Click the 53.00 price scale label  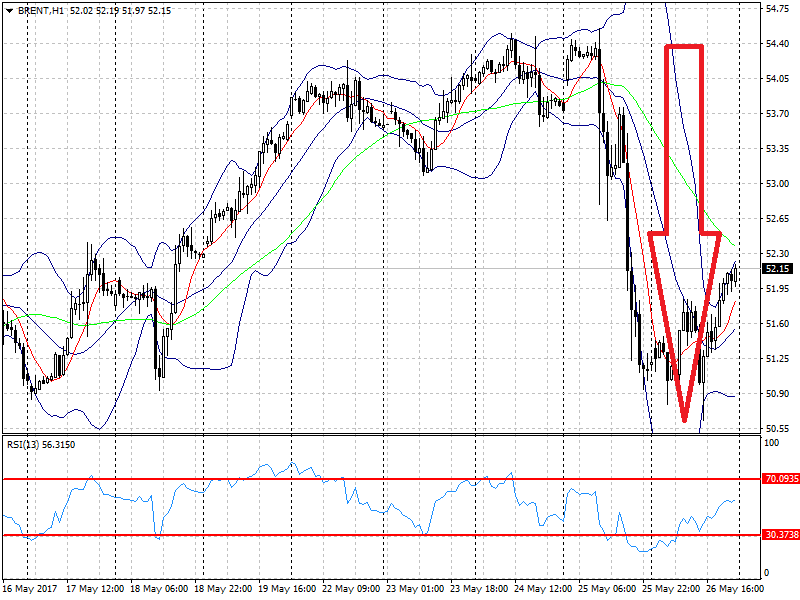coord(776,184)
